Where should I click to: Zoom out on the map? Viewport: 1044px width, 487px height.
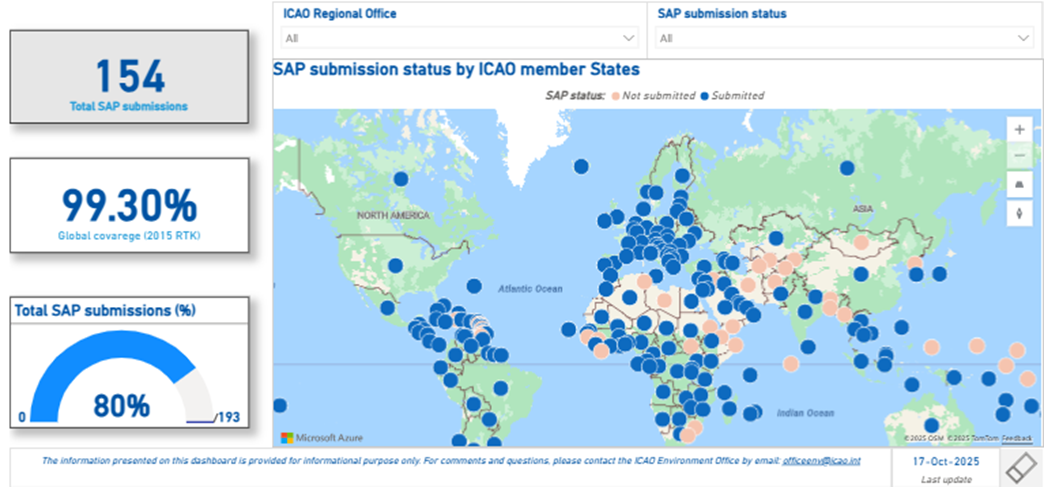pos(1019,156)
